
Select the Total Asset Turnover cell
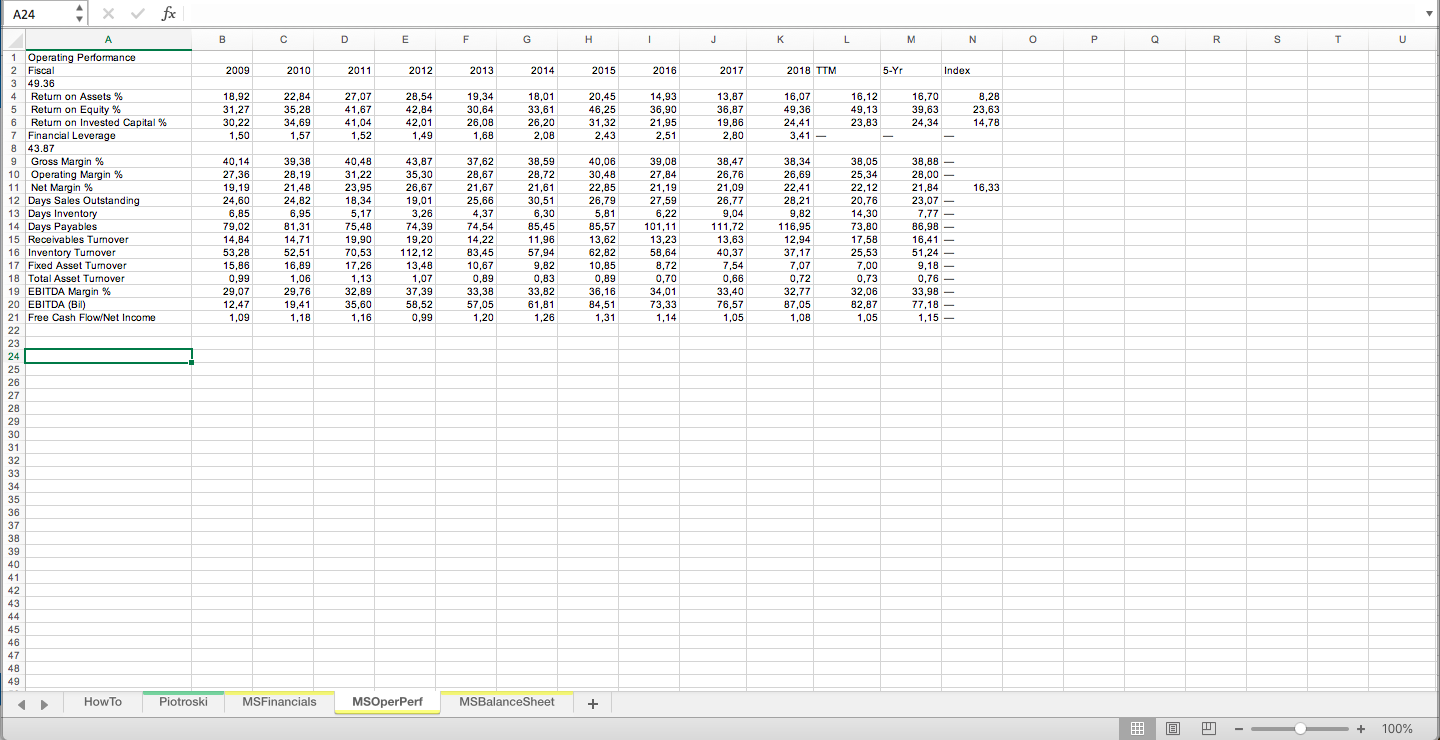(108, 279)
